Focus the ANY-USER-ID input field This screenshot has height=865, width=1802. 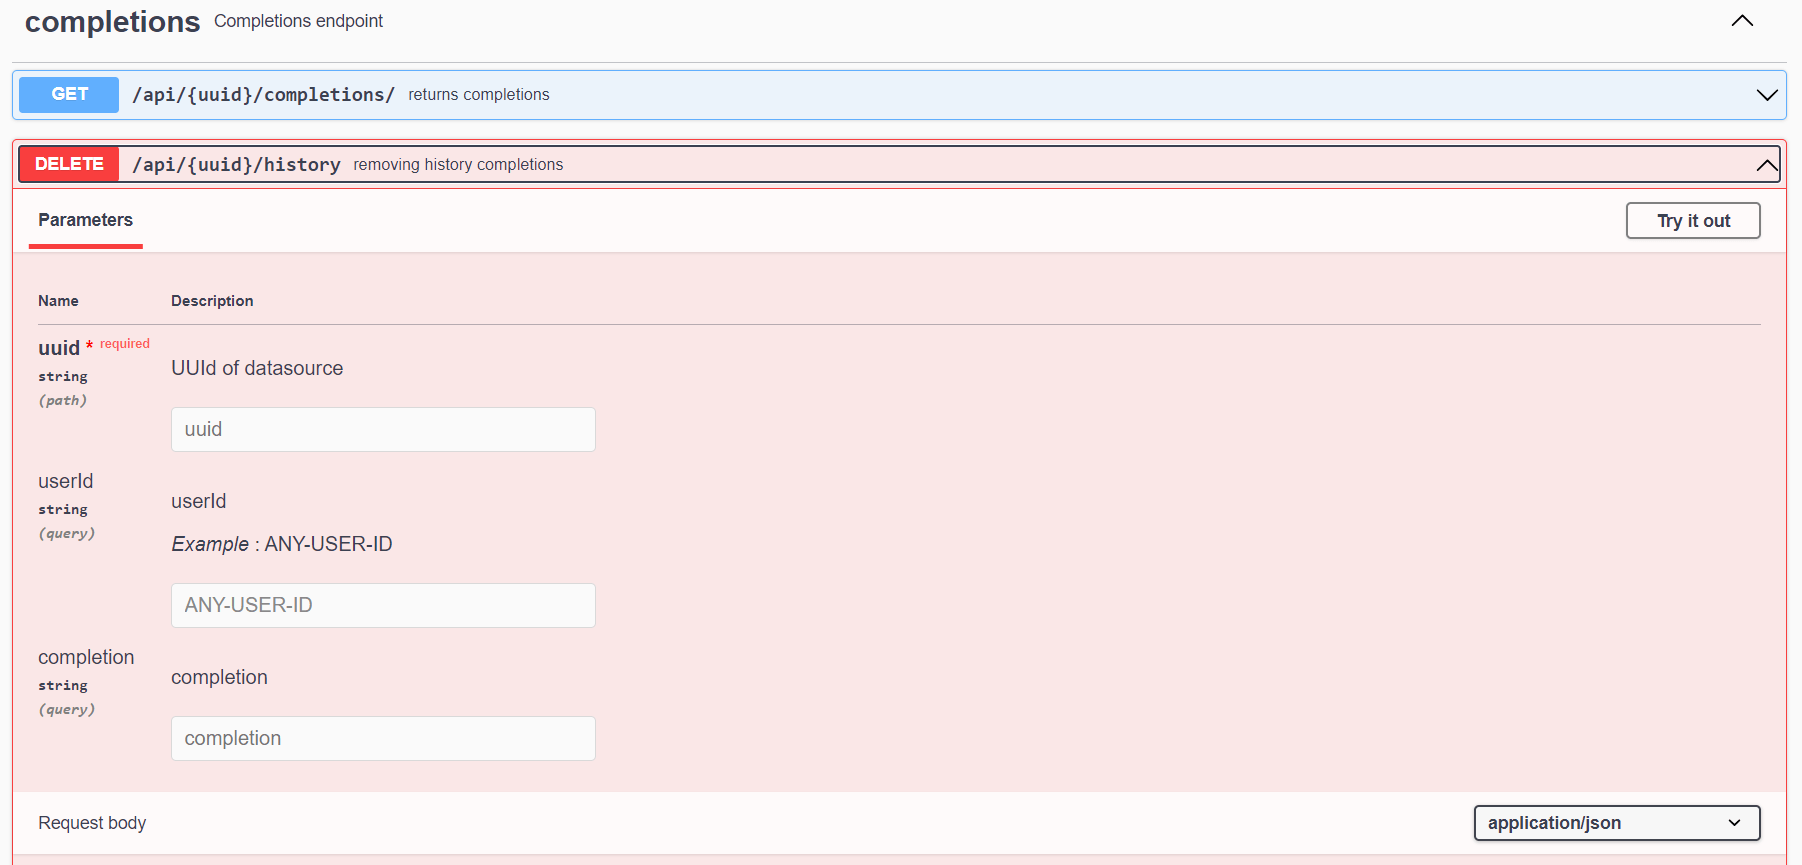383,605
